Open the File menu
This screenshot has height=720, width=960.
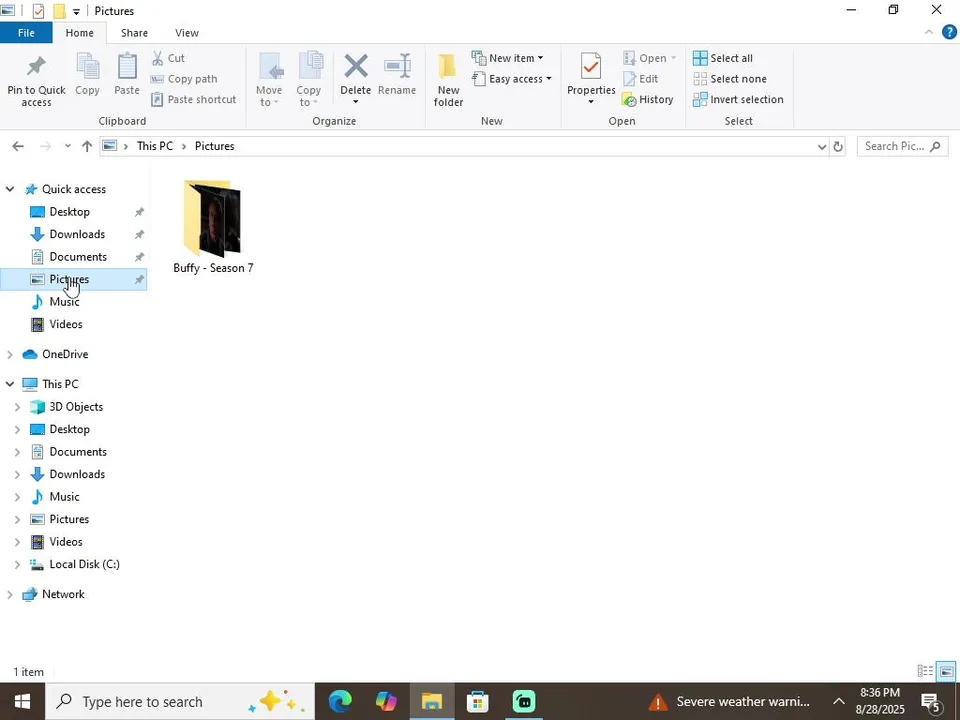(x=26, y=33)
